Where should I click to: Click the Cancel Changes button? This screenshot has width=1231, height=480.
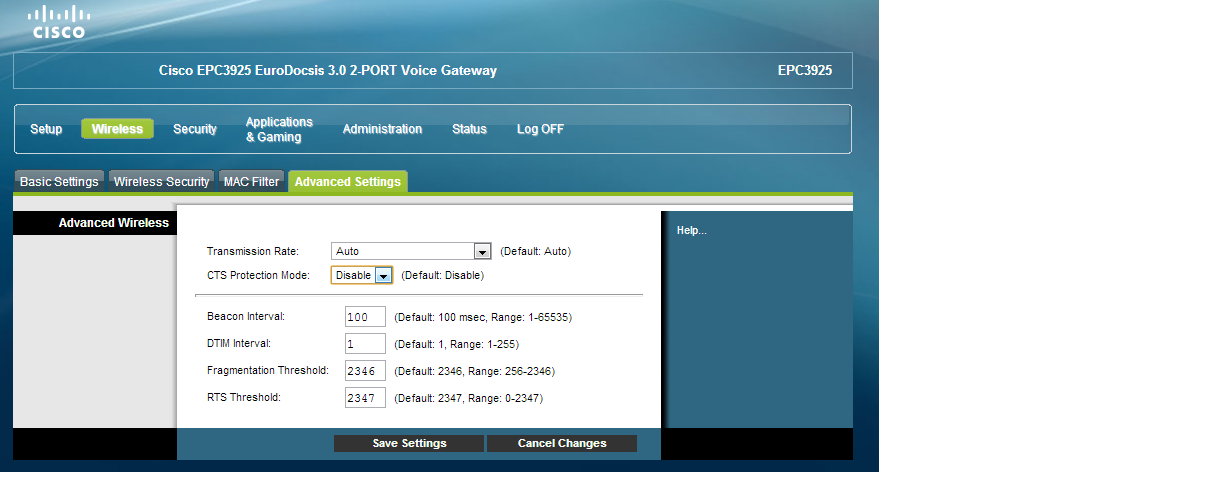pos(561,443)
